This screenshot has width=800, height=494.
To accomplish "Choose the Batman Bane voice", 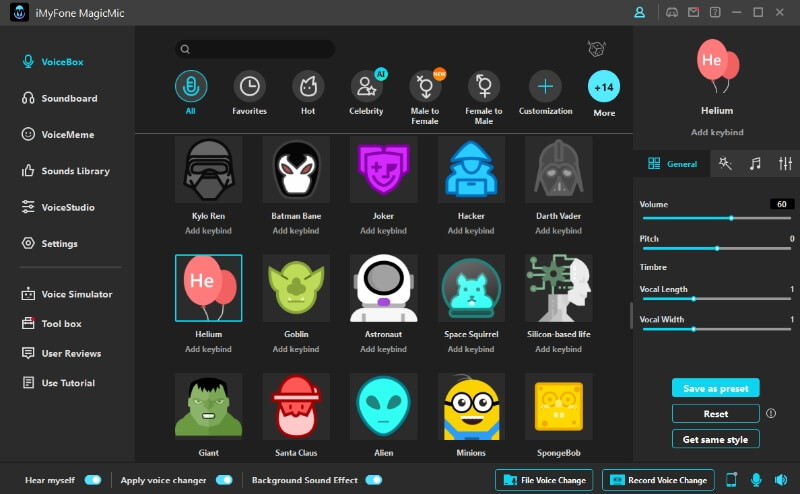I will (296, 169).
